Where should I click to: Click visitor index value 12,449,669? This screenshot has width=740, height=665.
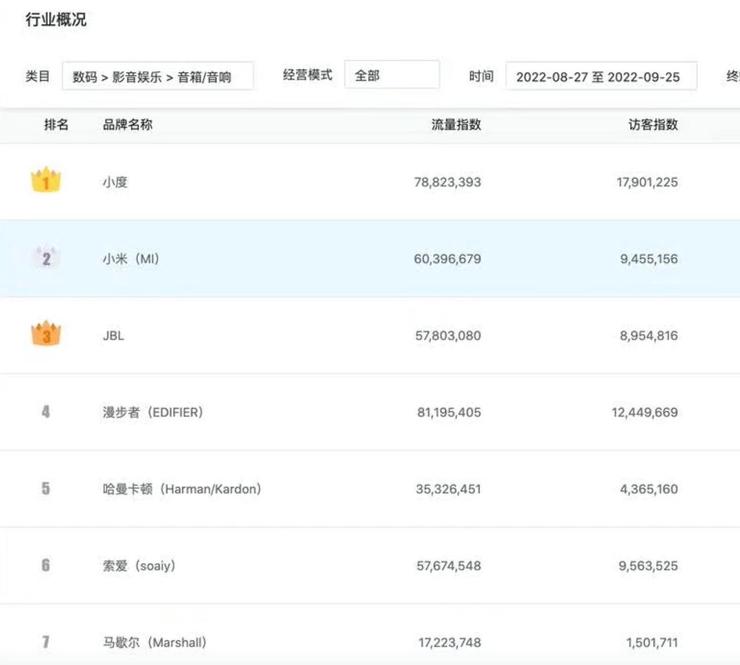[645, 412]
